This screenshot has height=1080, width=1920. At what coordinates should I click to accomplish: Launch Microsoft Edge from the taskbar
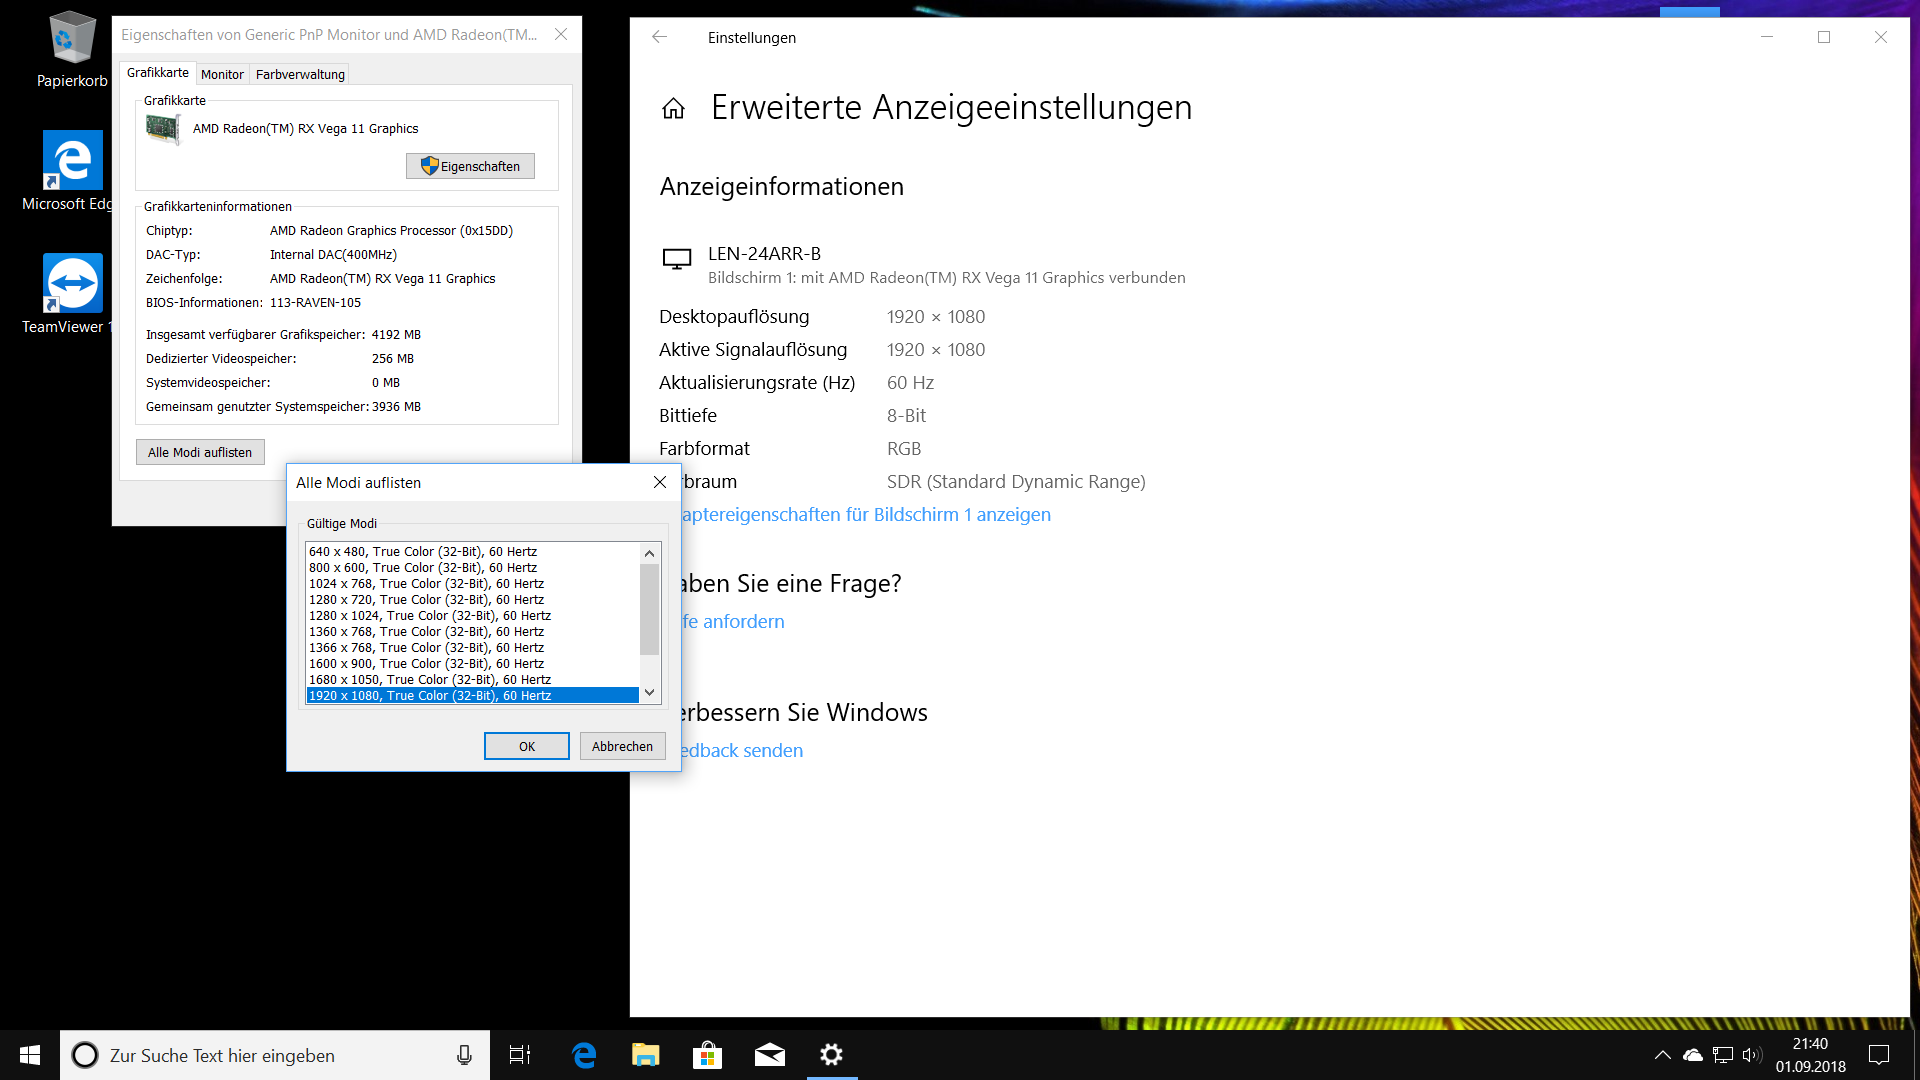point(584,1055)
